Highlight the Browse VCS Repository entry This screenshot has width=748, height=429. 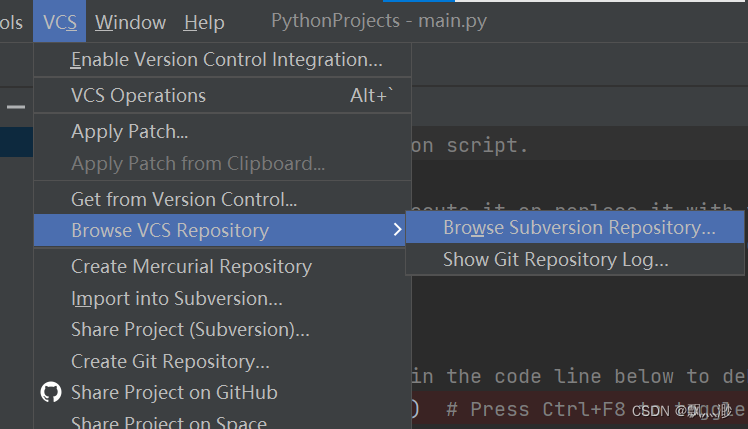point(170,230)
